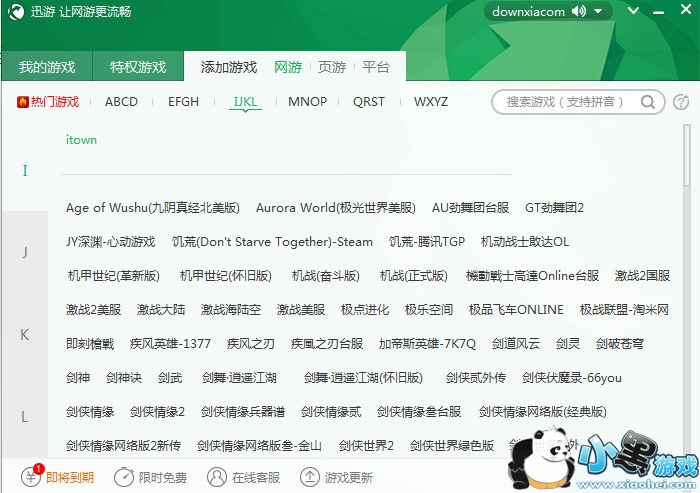The height and width of the screenshot is (493, 700).
Task: Click the Xunyou logo icon in title bar
Action: (x=16, y=11)
